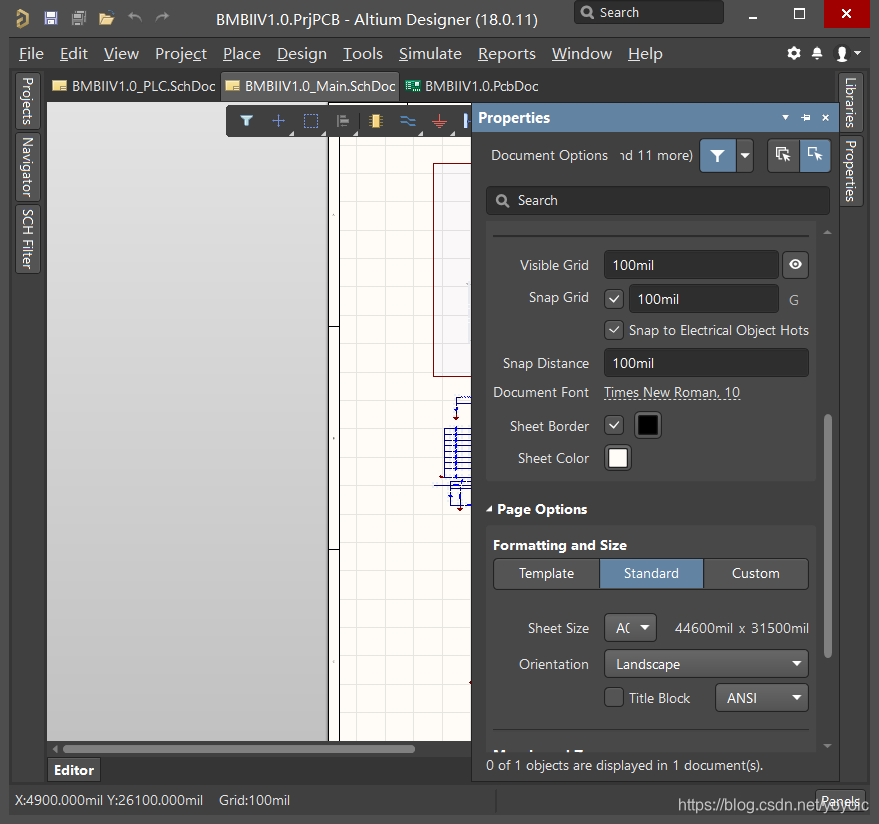Image resolution: width=879 pixels, height=824 pixels.
Task: Open the Tools menu
Action: (363, 54)
